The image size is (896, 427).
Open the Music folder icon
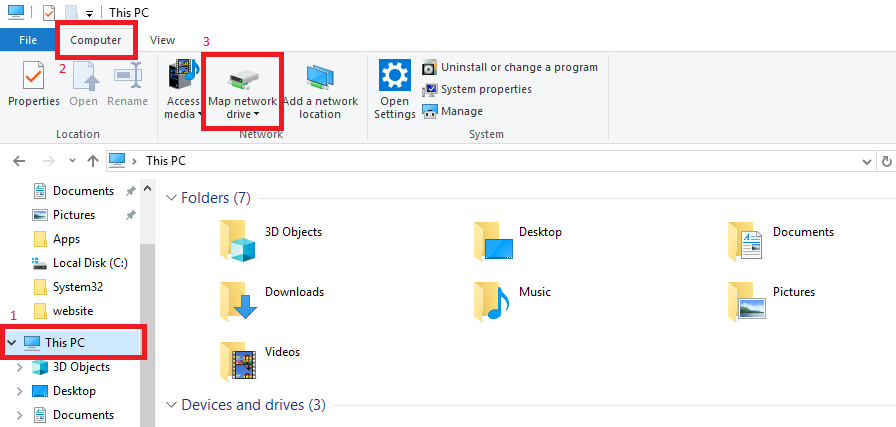click(x=492, y=300)
